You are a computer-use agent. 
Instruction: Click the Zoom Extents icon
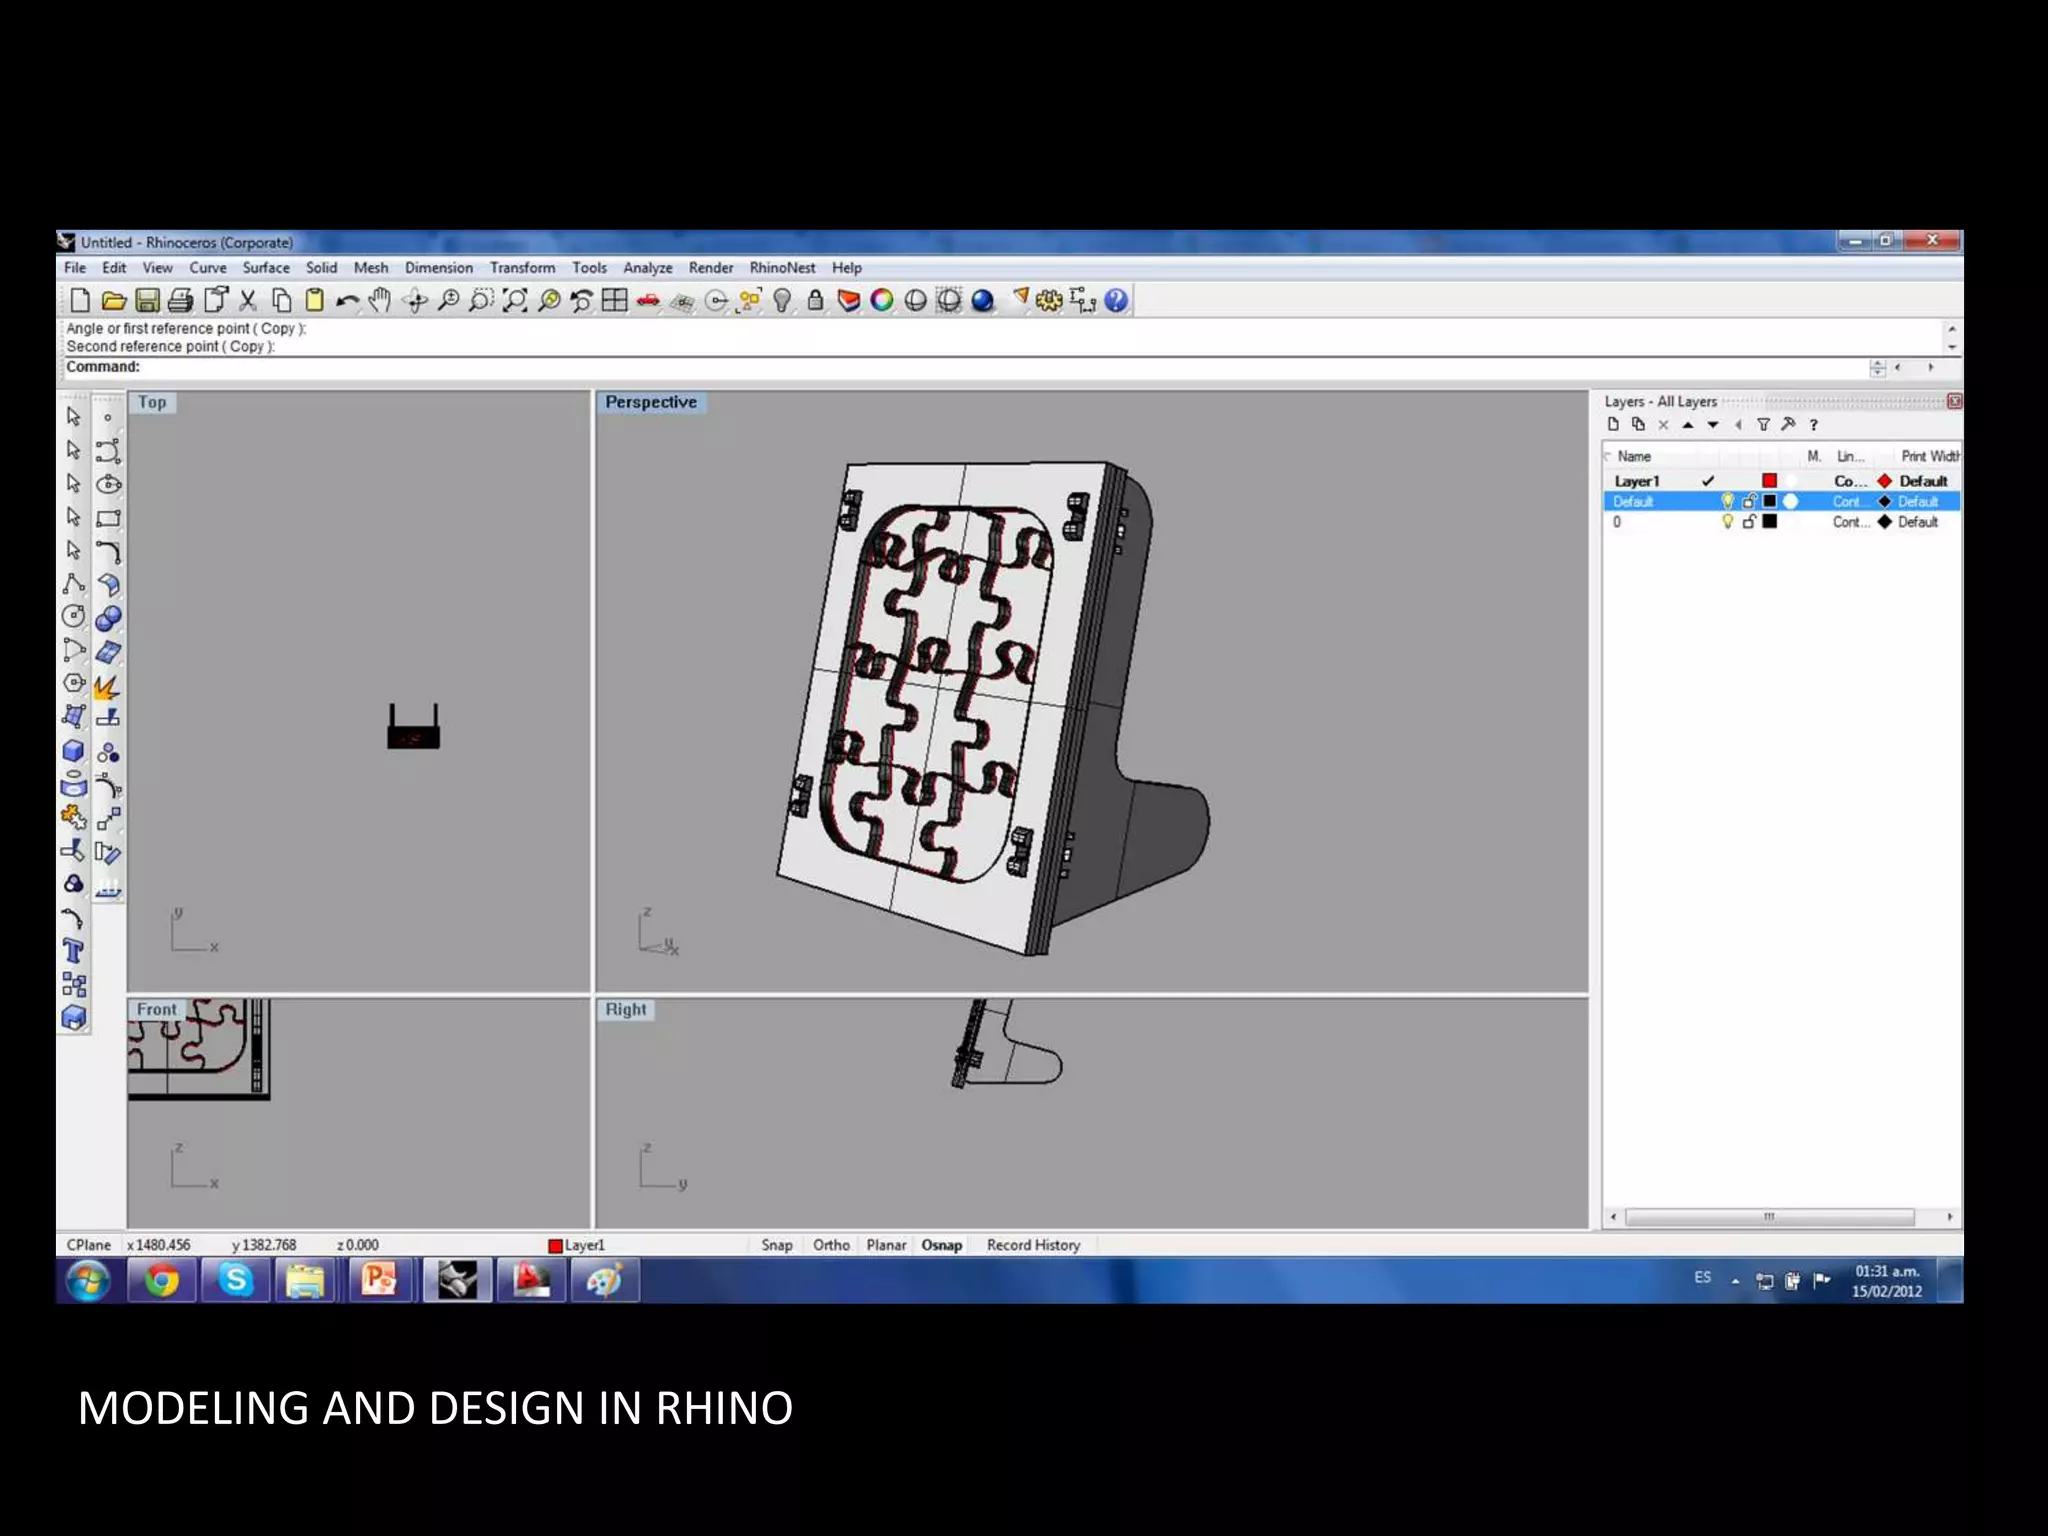tap(515, 300)
